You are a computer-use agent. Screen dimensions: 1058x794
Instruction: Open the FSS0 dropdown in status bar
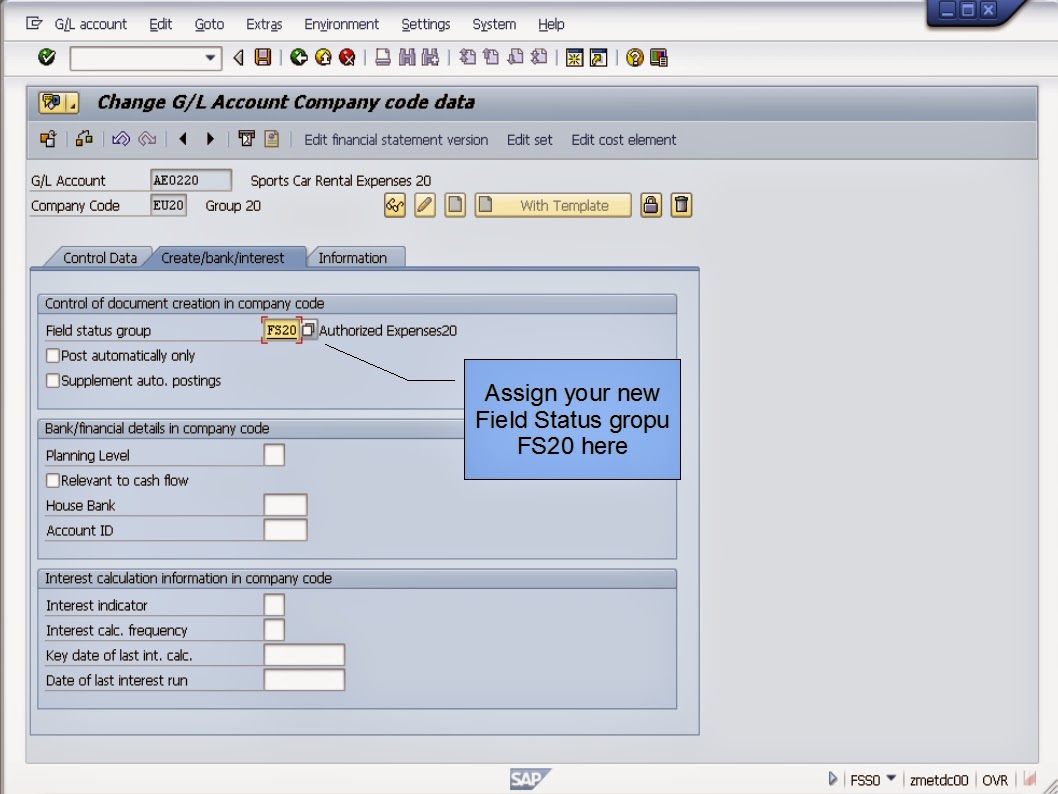pos(892,779)
